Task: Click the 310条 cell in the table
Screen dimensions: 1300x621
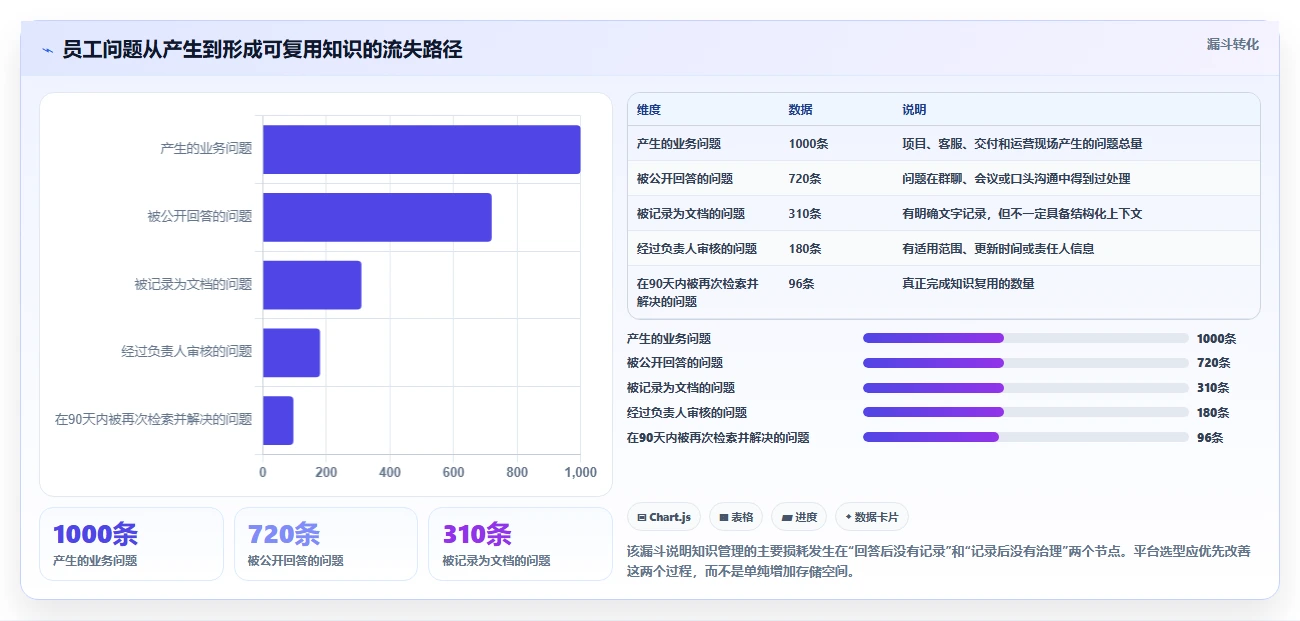Action: [805, 214]
